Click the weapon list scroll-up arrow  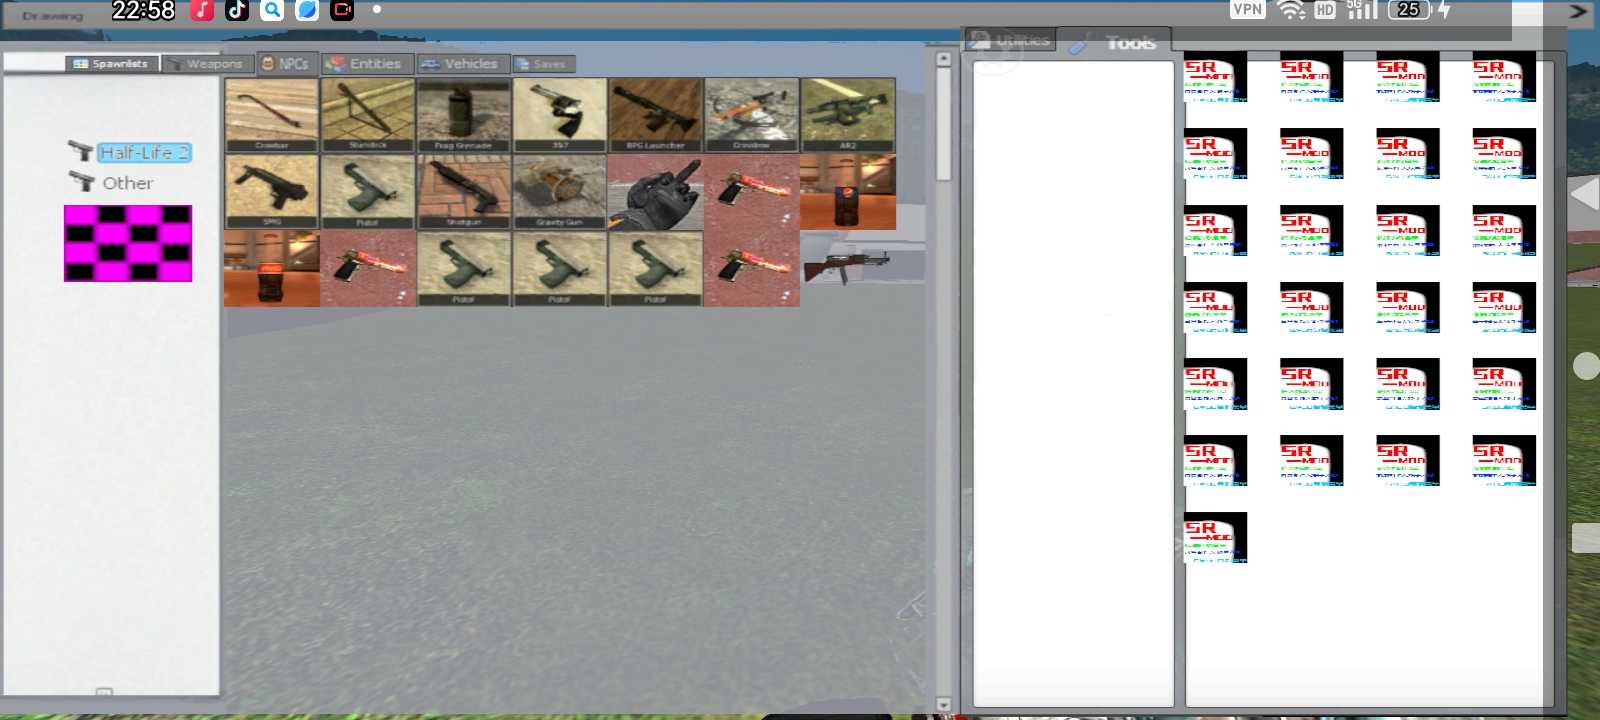click(943, 59)
